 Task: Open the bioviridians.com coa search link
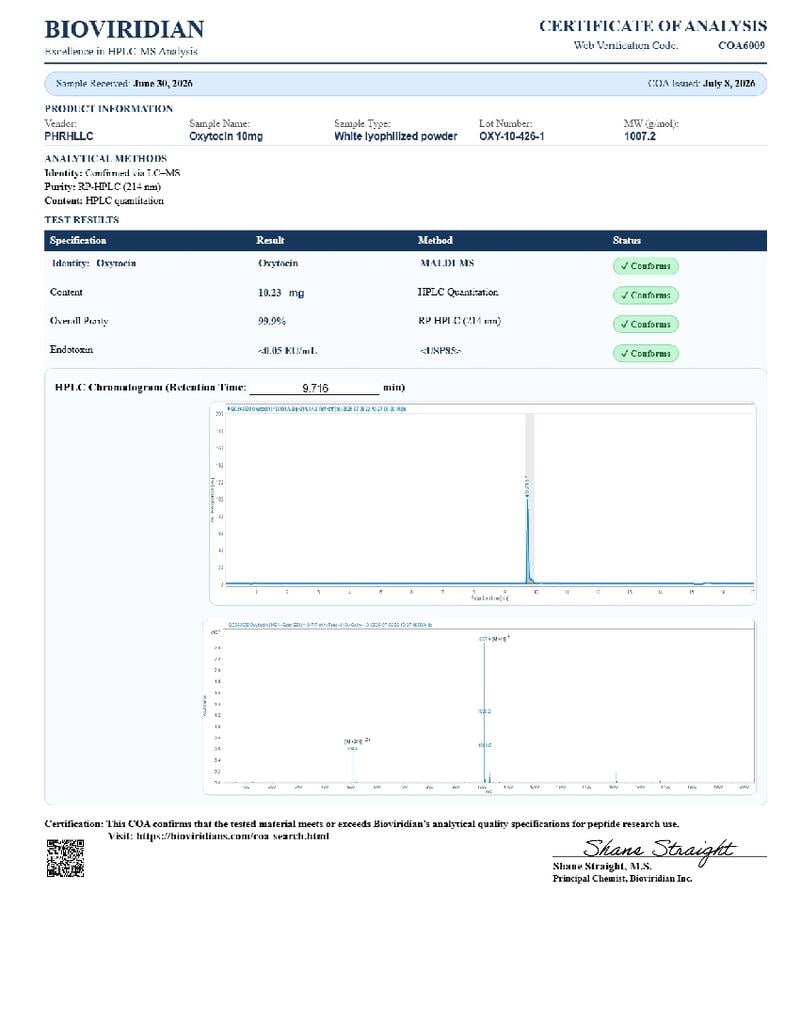coord(232,836)
